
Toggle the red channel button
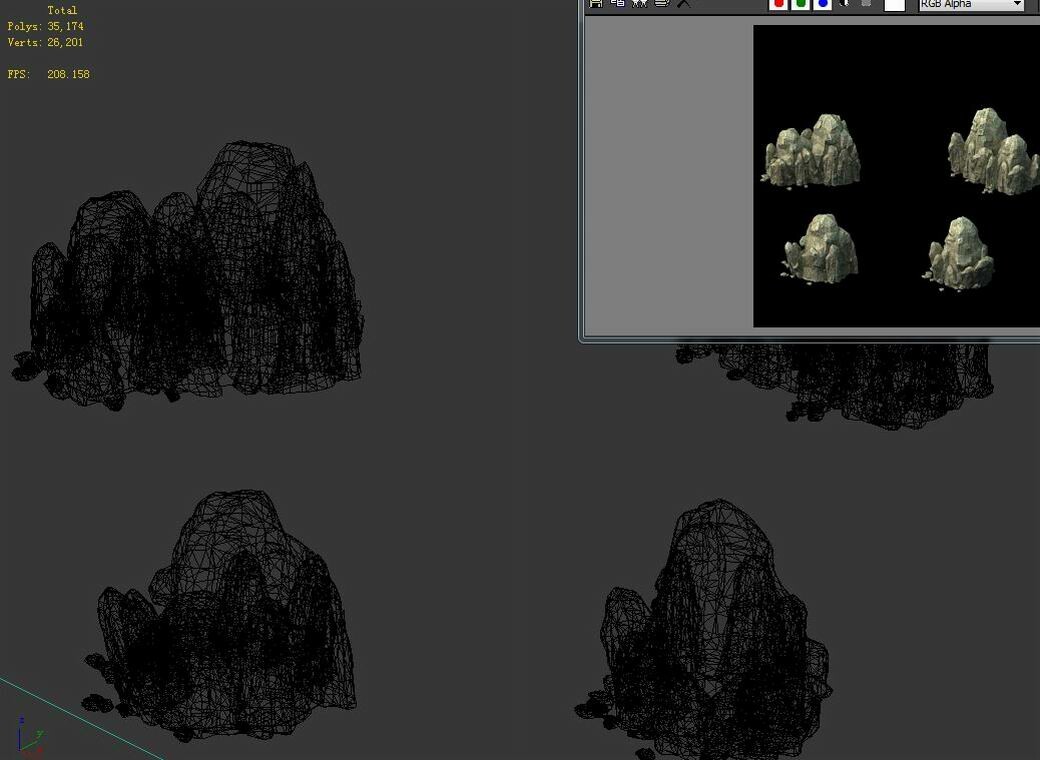tap(779, 4)
